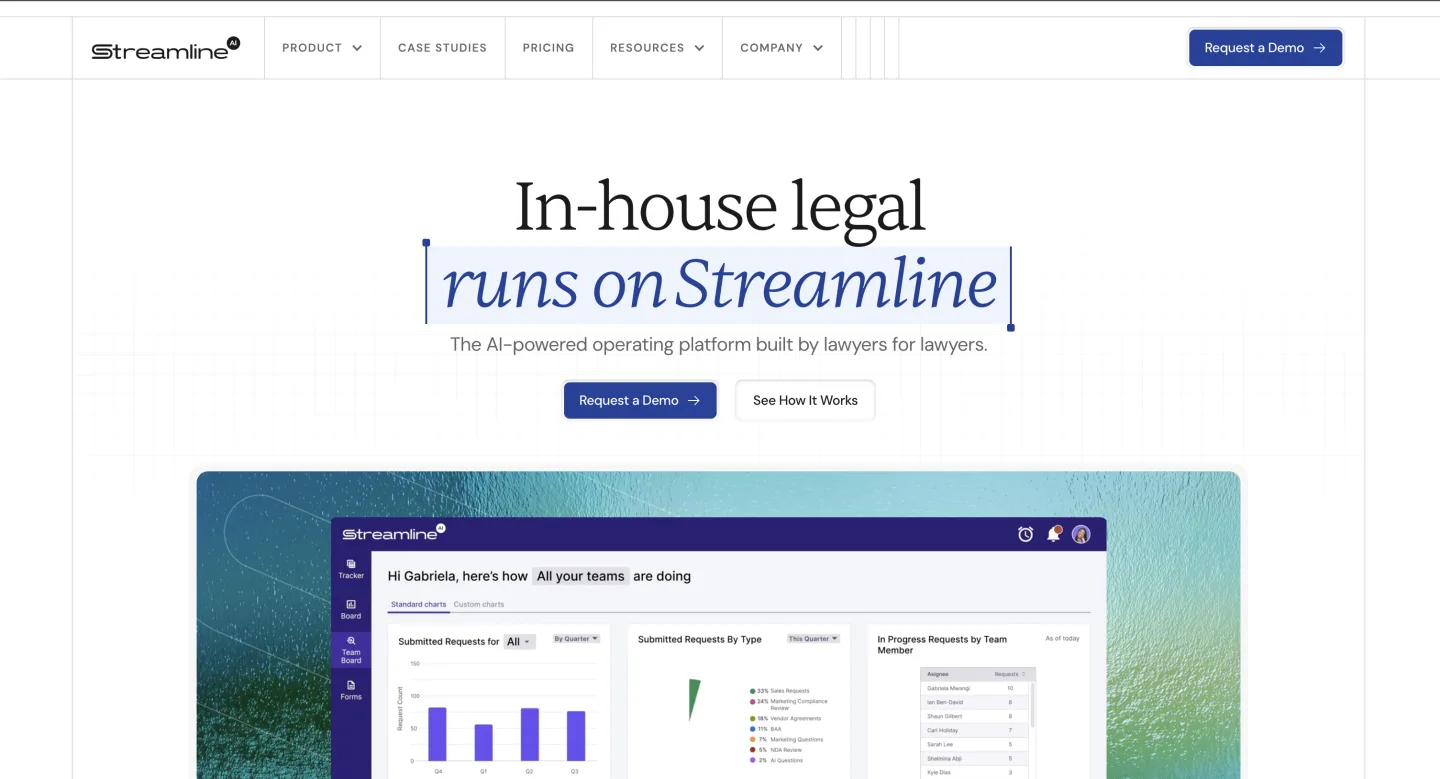The height and width of the screenshot is (779, 1440).
Task: Switch to the Standard charts tab
Action: (418, 604)
